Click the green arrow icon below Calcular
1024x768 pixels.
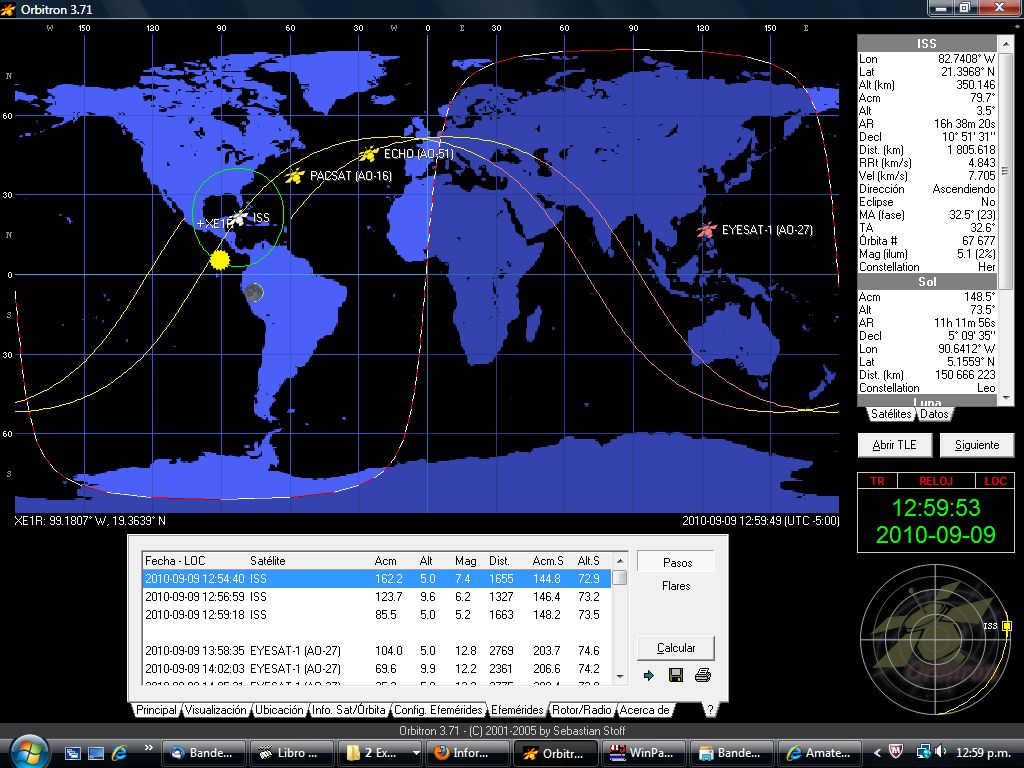[648, 675]
